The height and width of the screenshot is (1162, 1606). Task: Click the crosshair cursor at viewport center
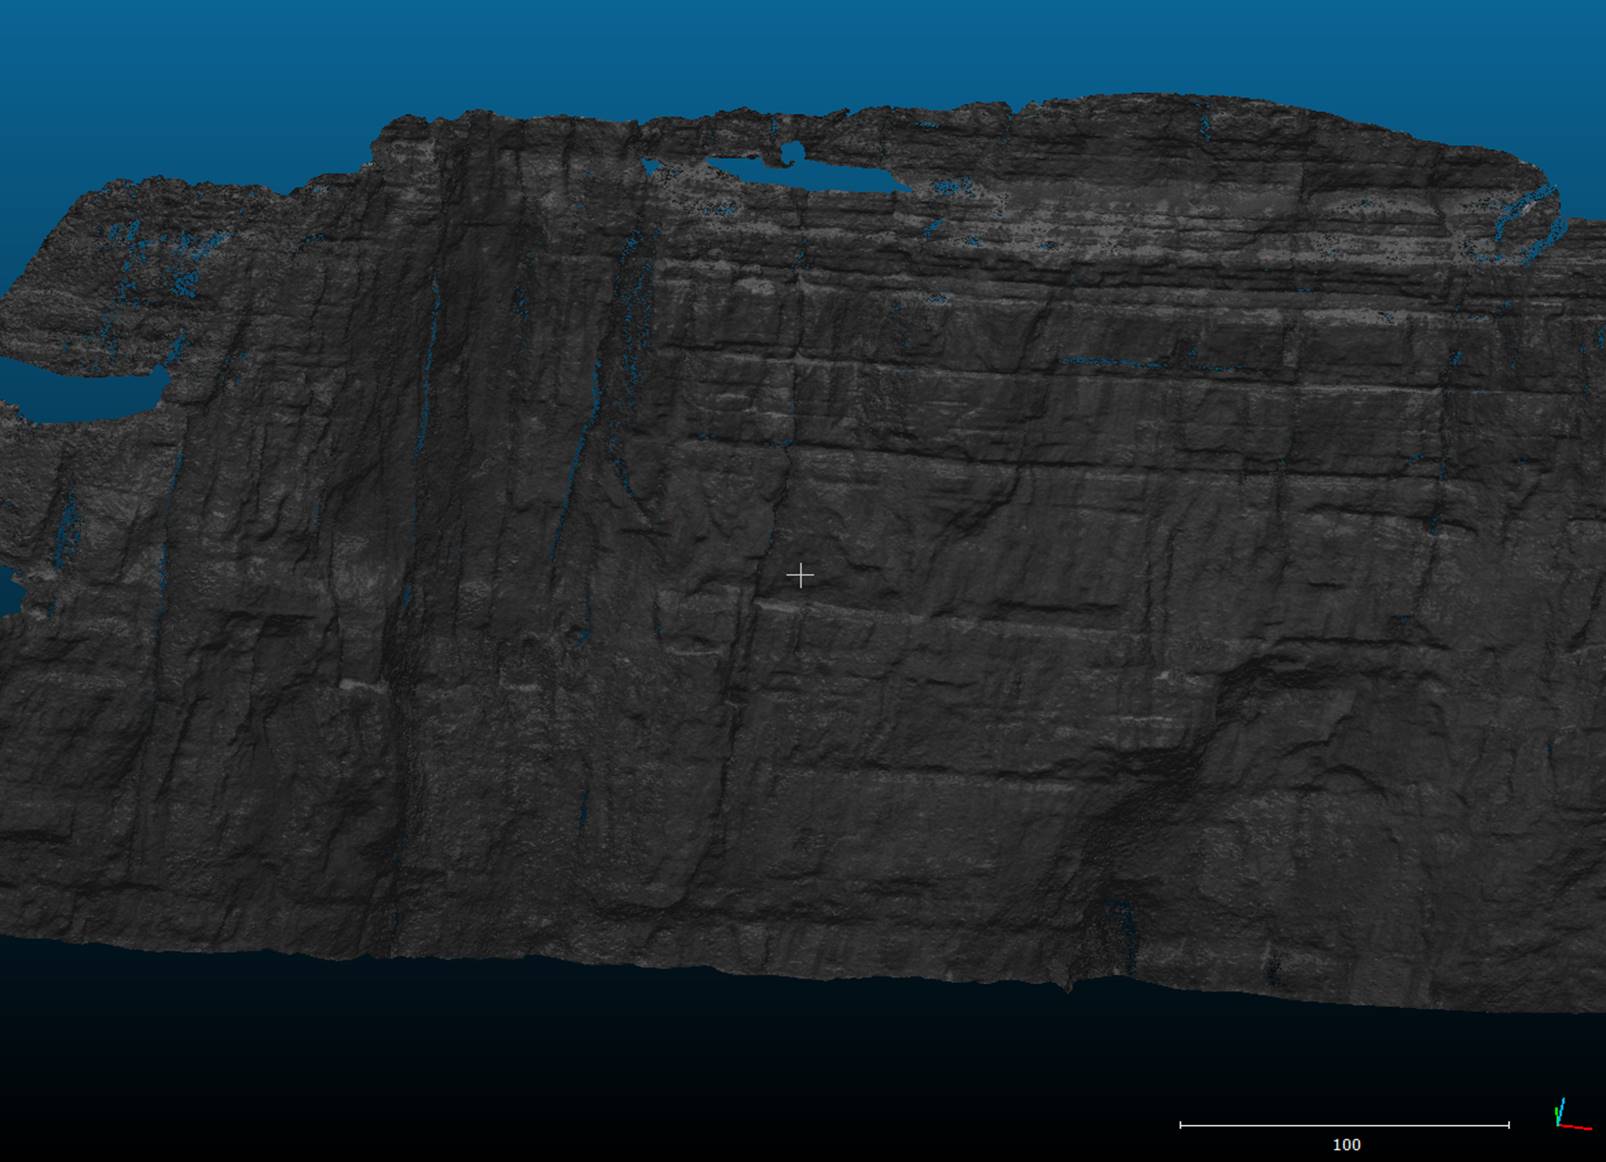(803, 576)
